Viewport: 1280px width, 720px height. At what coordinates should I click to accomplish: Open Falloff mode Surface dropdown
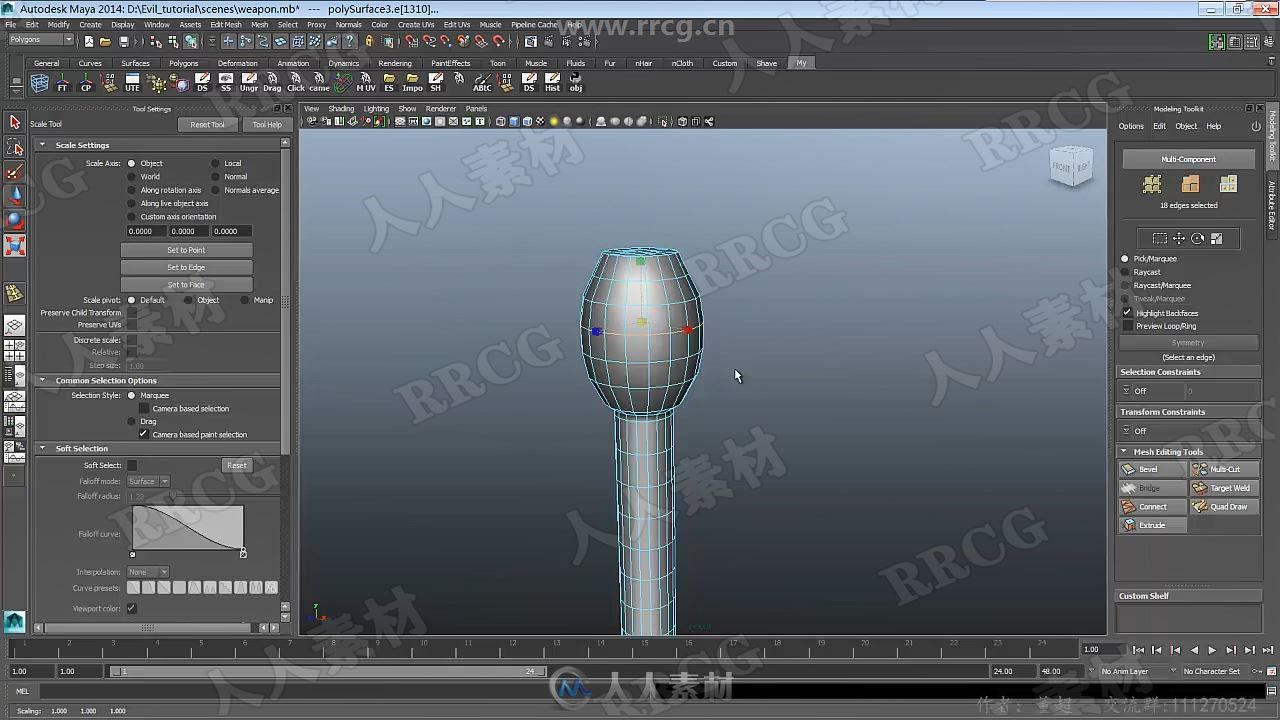click(149, 481)
